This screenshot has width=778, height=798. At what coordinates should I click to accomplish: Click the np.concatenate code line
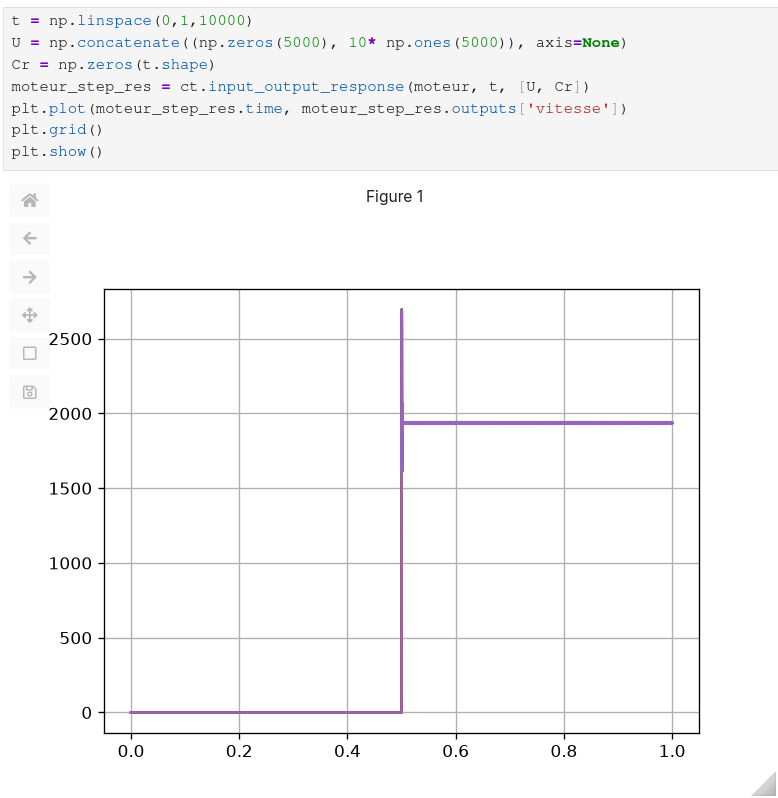319,43
